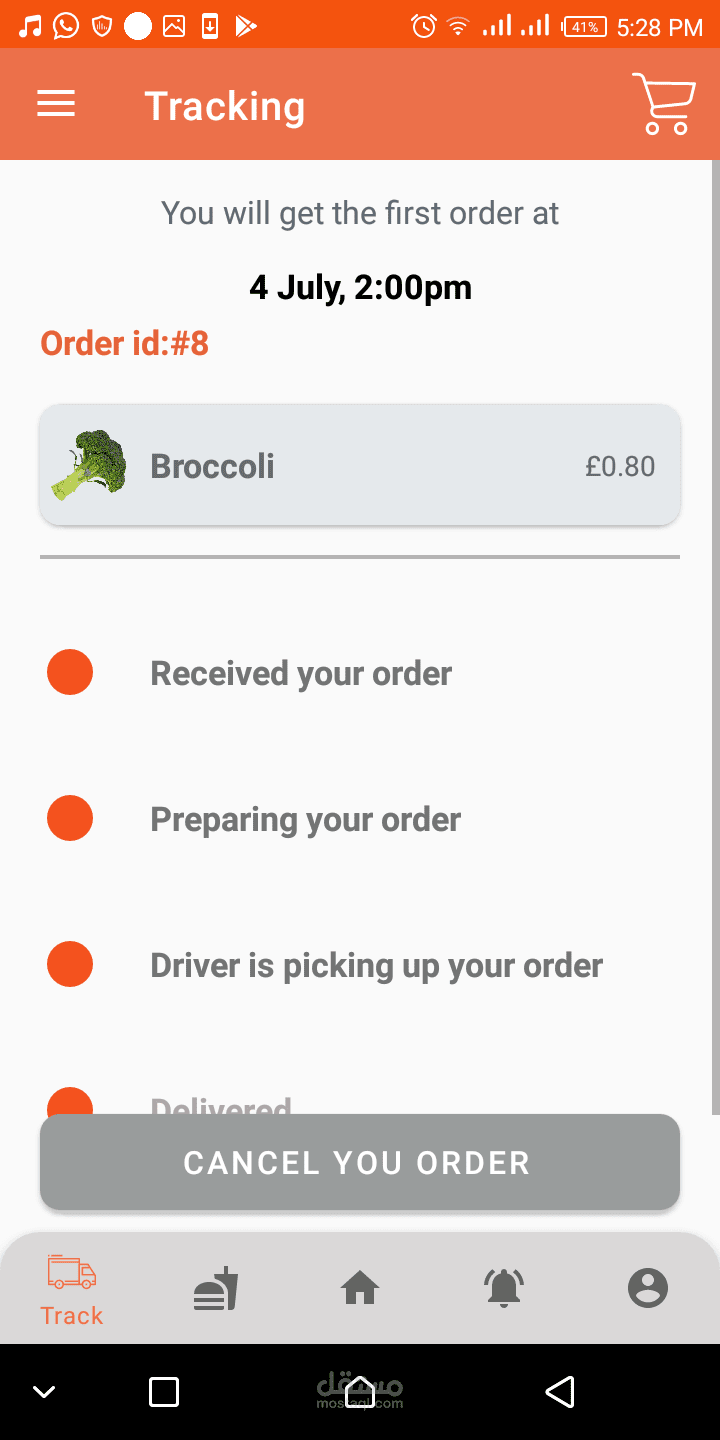Select the Driver is picking up status dot
Image resolution: width=720 pixels, height=1440 pixels.
[70, 965]
